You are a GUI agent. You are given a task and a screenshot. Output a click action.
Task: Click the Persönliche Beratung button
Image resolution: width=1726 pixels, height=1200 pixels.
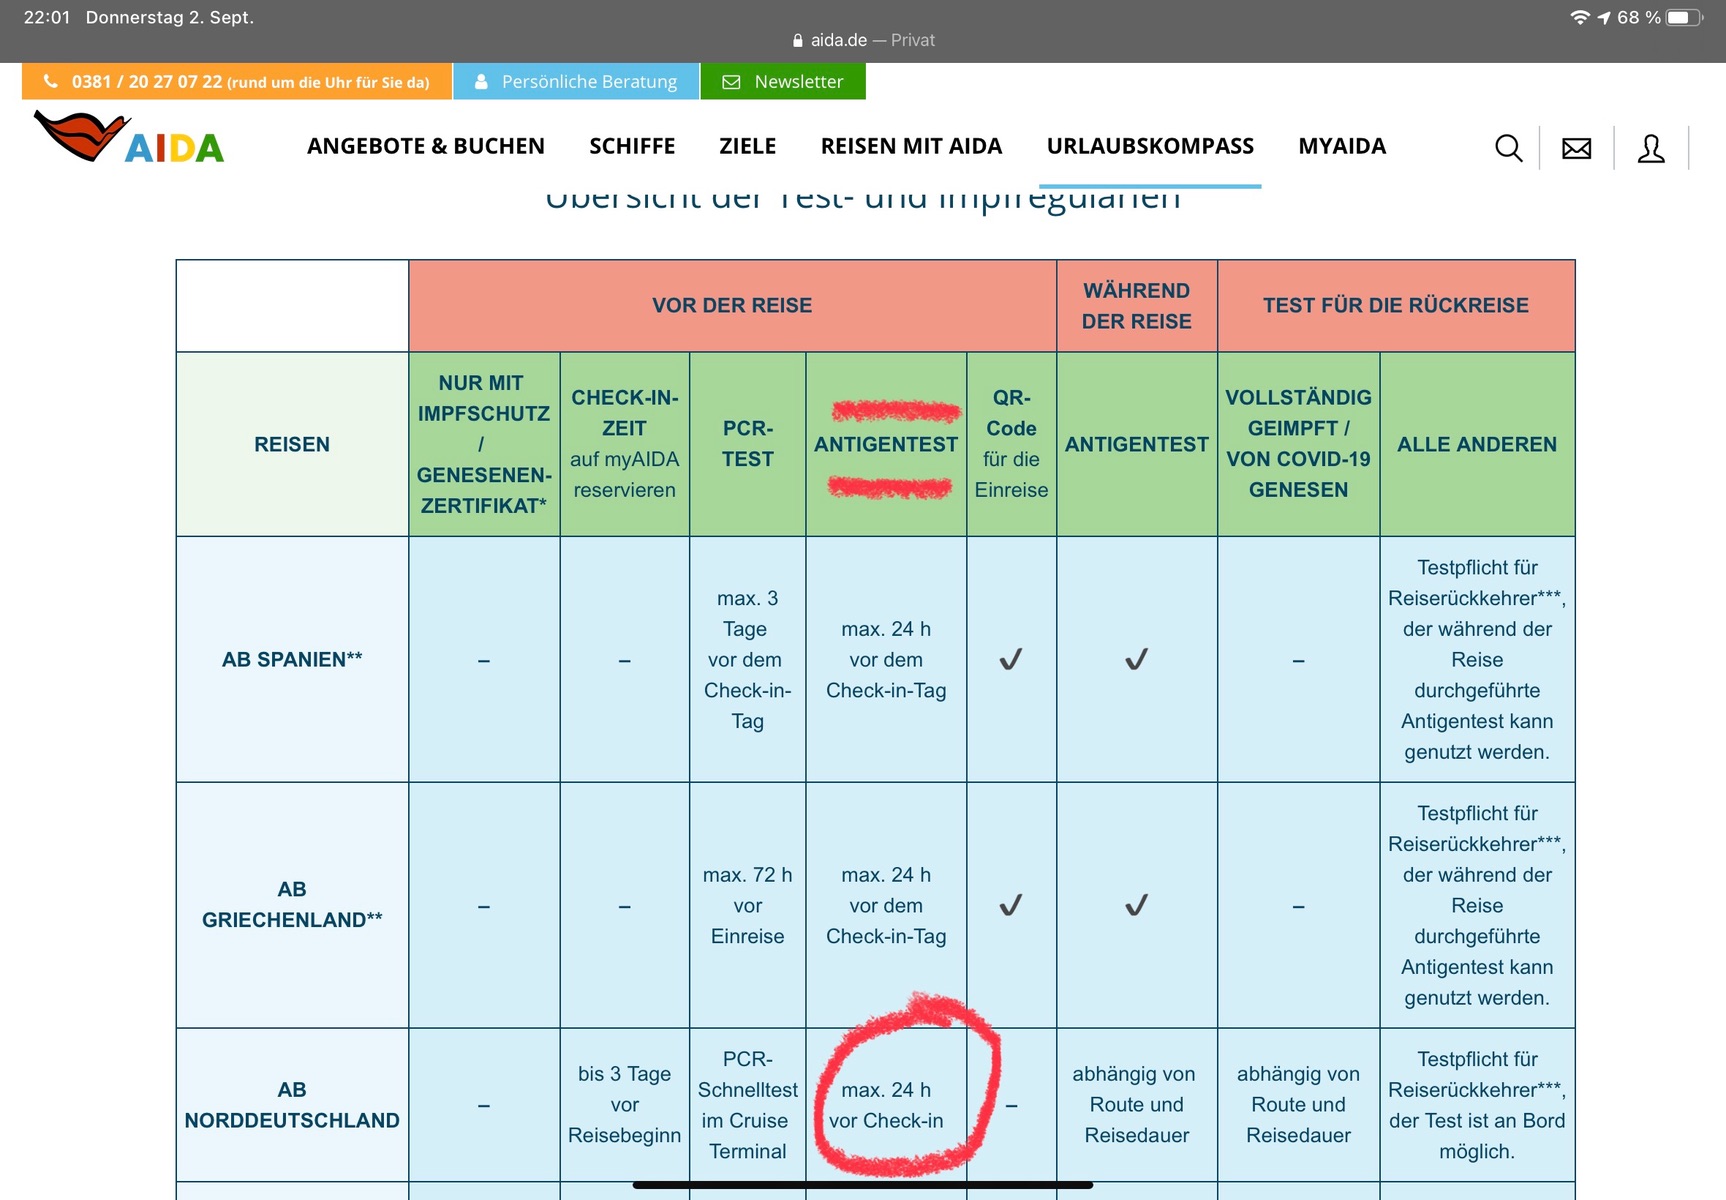click(588, 82)
